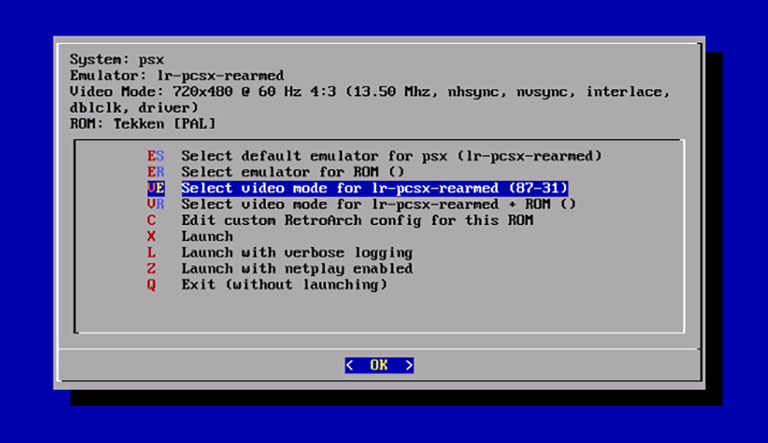The image size is (768, 443).
Task: Click the VR shortcut tag
Action: 156,204
